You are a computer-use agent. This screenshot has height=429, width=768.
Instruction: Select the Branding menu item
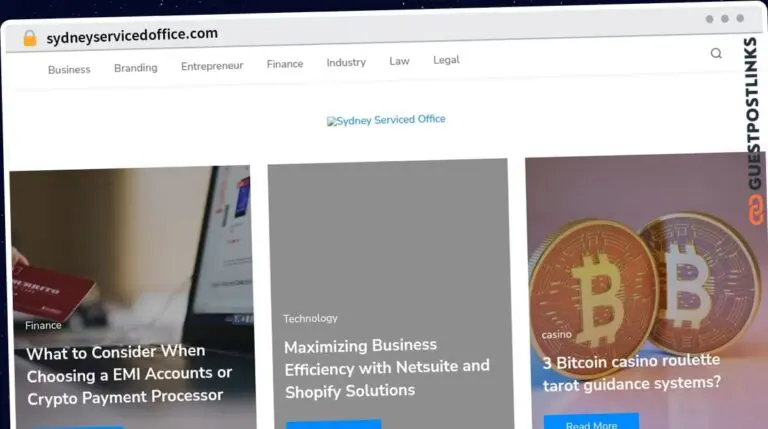point(136,68)
